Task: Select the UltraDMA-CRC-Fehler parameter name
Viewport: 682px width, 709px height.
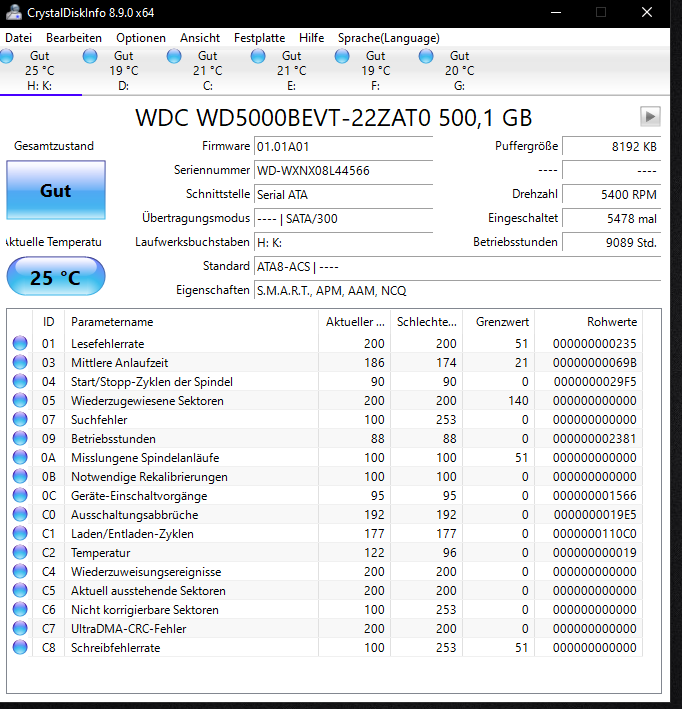Action: coord(129,629)
